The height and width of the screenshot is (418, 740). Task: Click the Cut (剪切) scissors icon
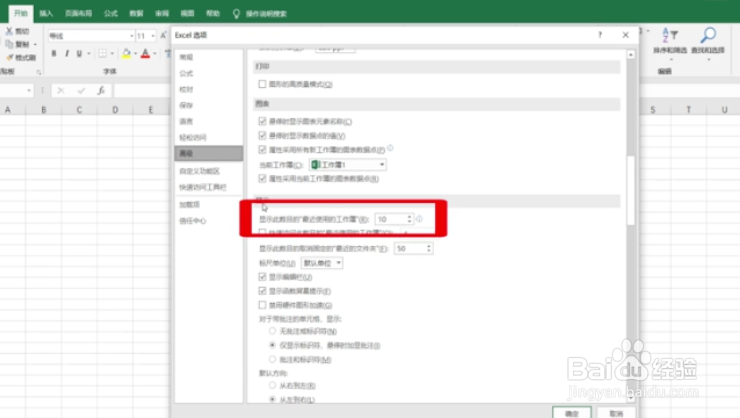coord(9,31)
